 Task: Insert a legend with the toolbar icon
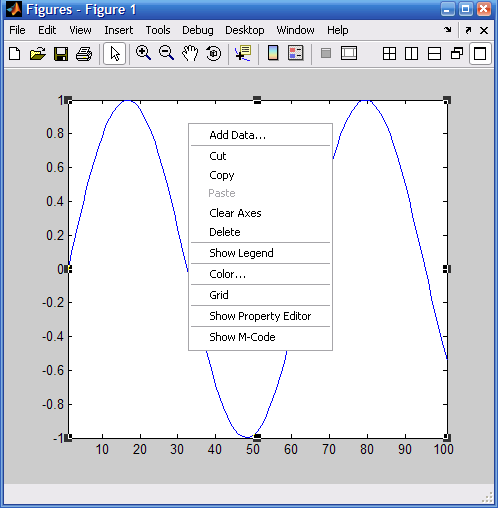click(296, 53)
